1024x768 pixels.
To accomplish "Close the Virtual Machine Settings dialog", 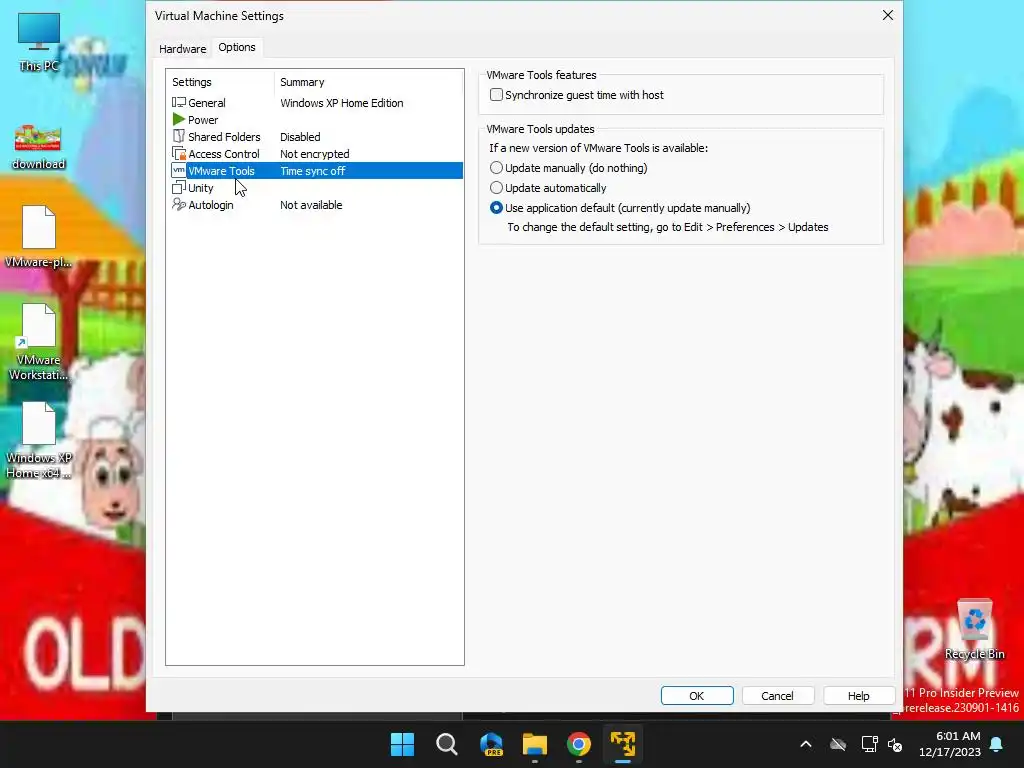I will coord(888,15).
